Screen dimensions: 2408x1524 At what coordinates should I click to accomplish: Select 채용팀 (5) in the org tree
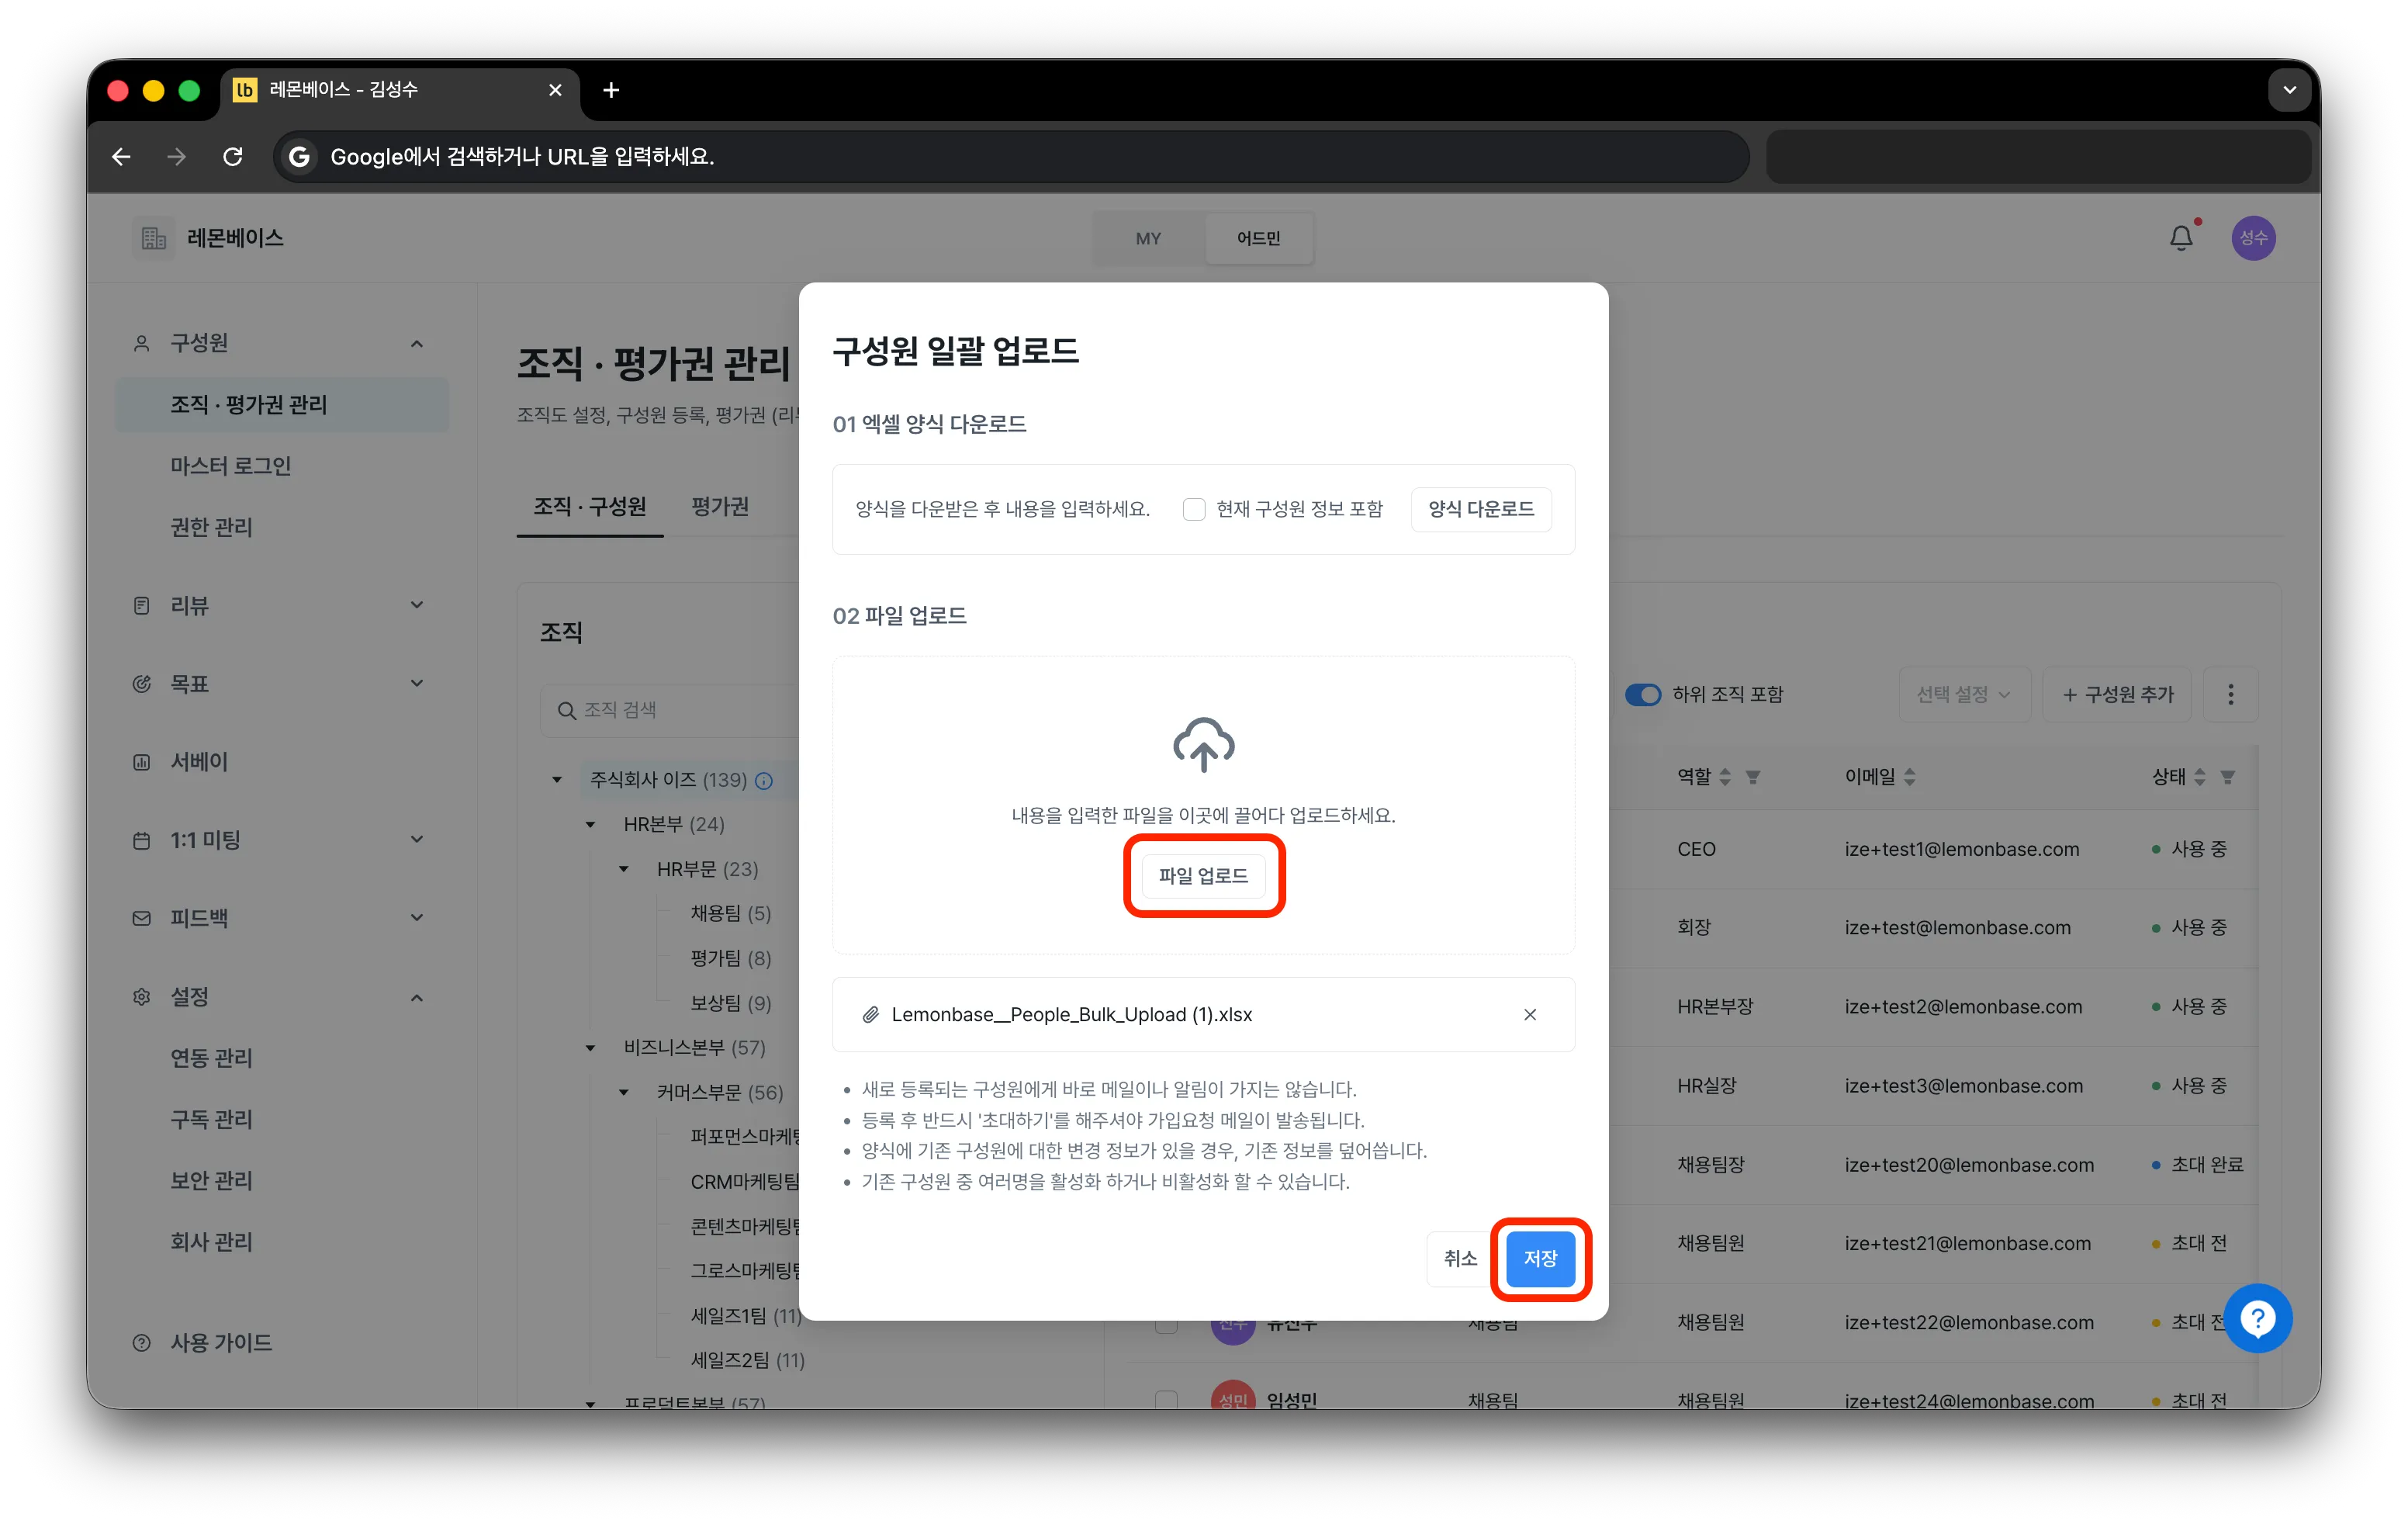point(731,914)
